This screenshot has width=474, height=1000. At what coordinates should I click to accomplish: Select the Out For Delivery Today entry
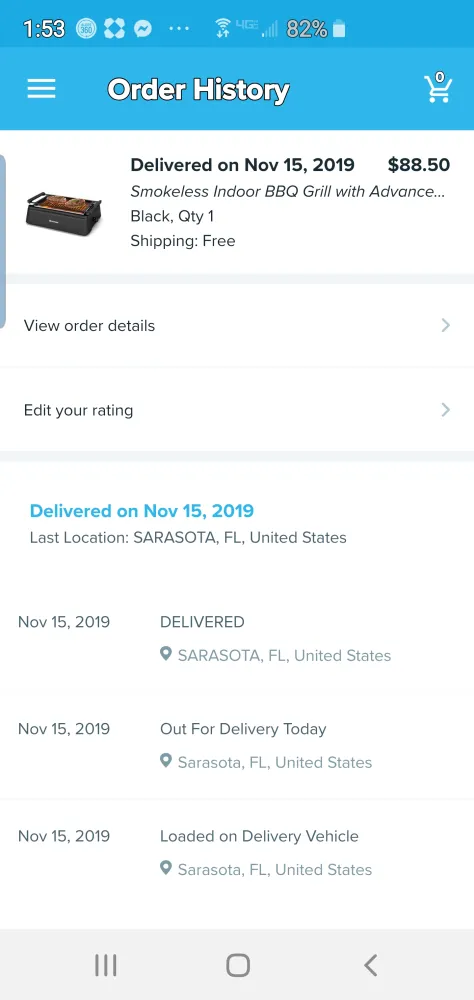237,745
